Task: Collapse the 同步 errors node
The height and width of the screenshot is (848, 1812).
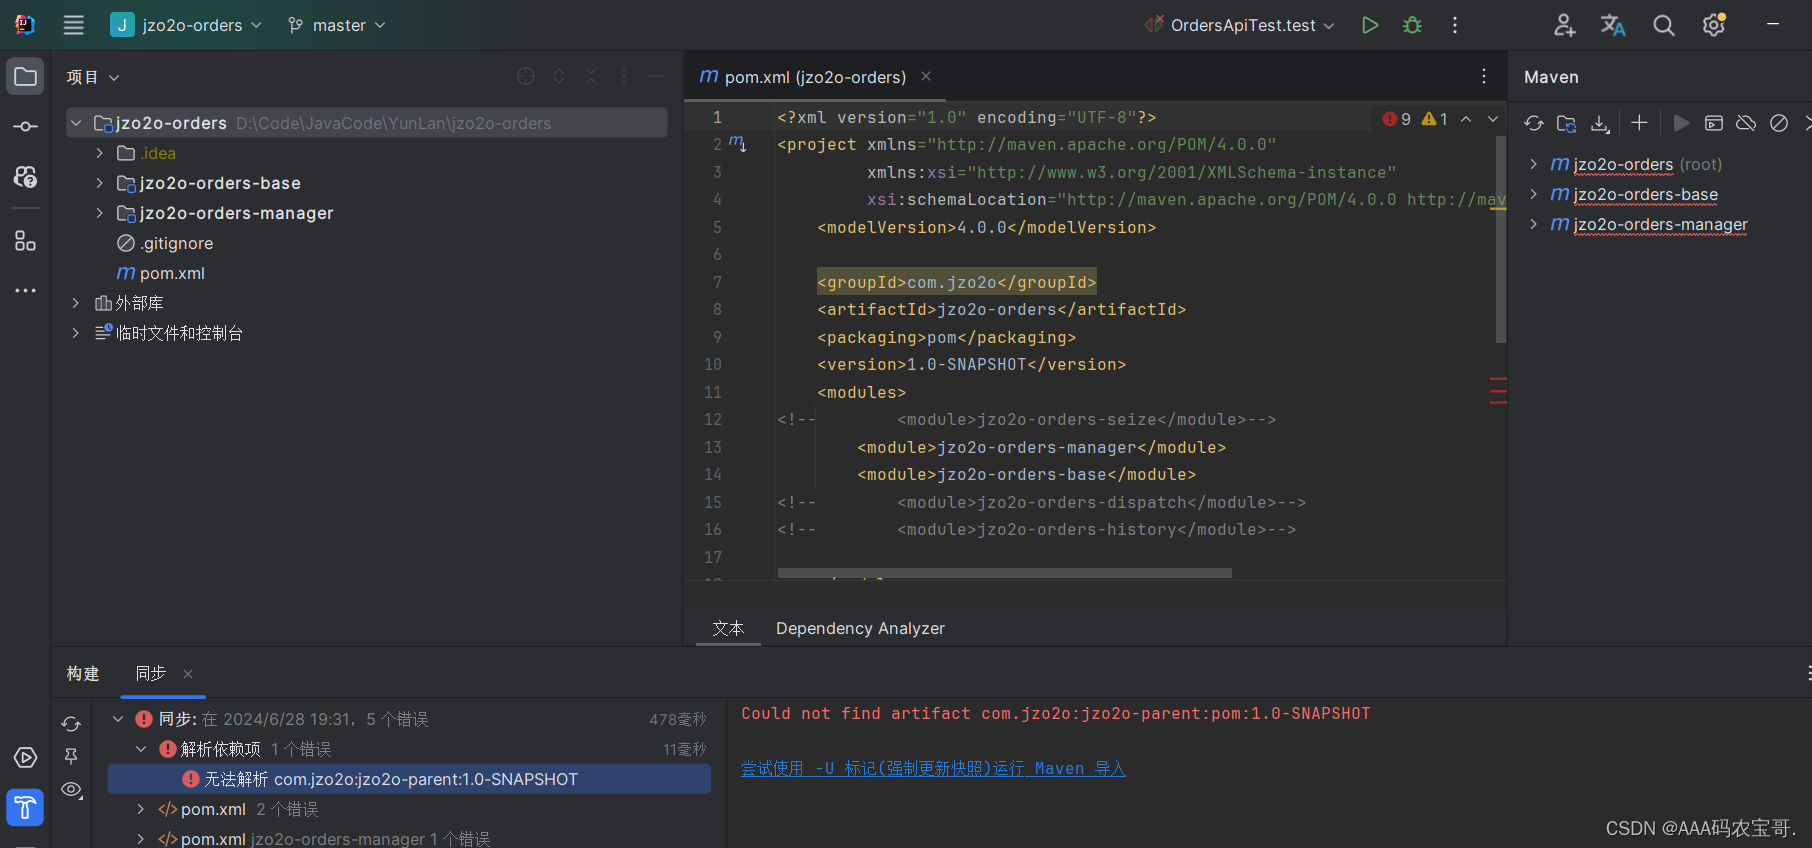Action: click(118, 719)
